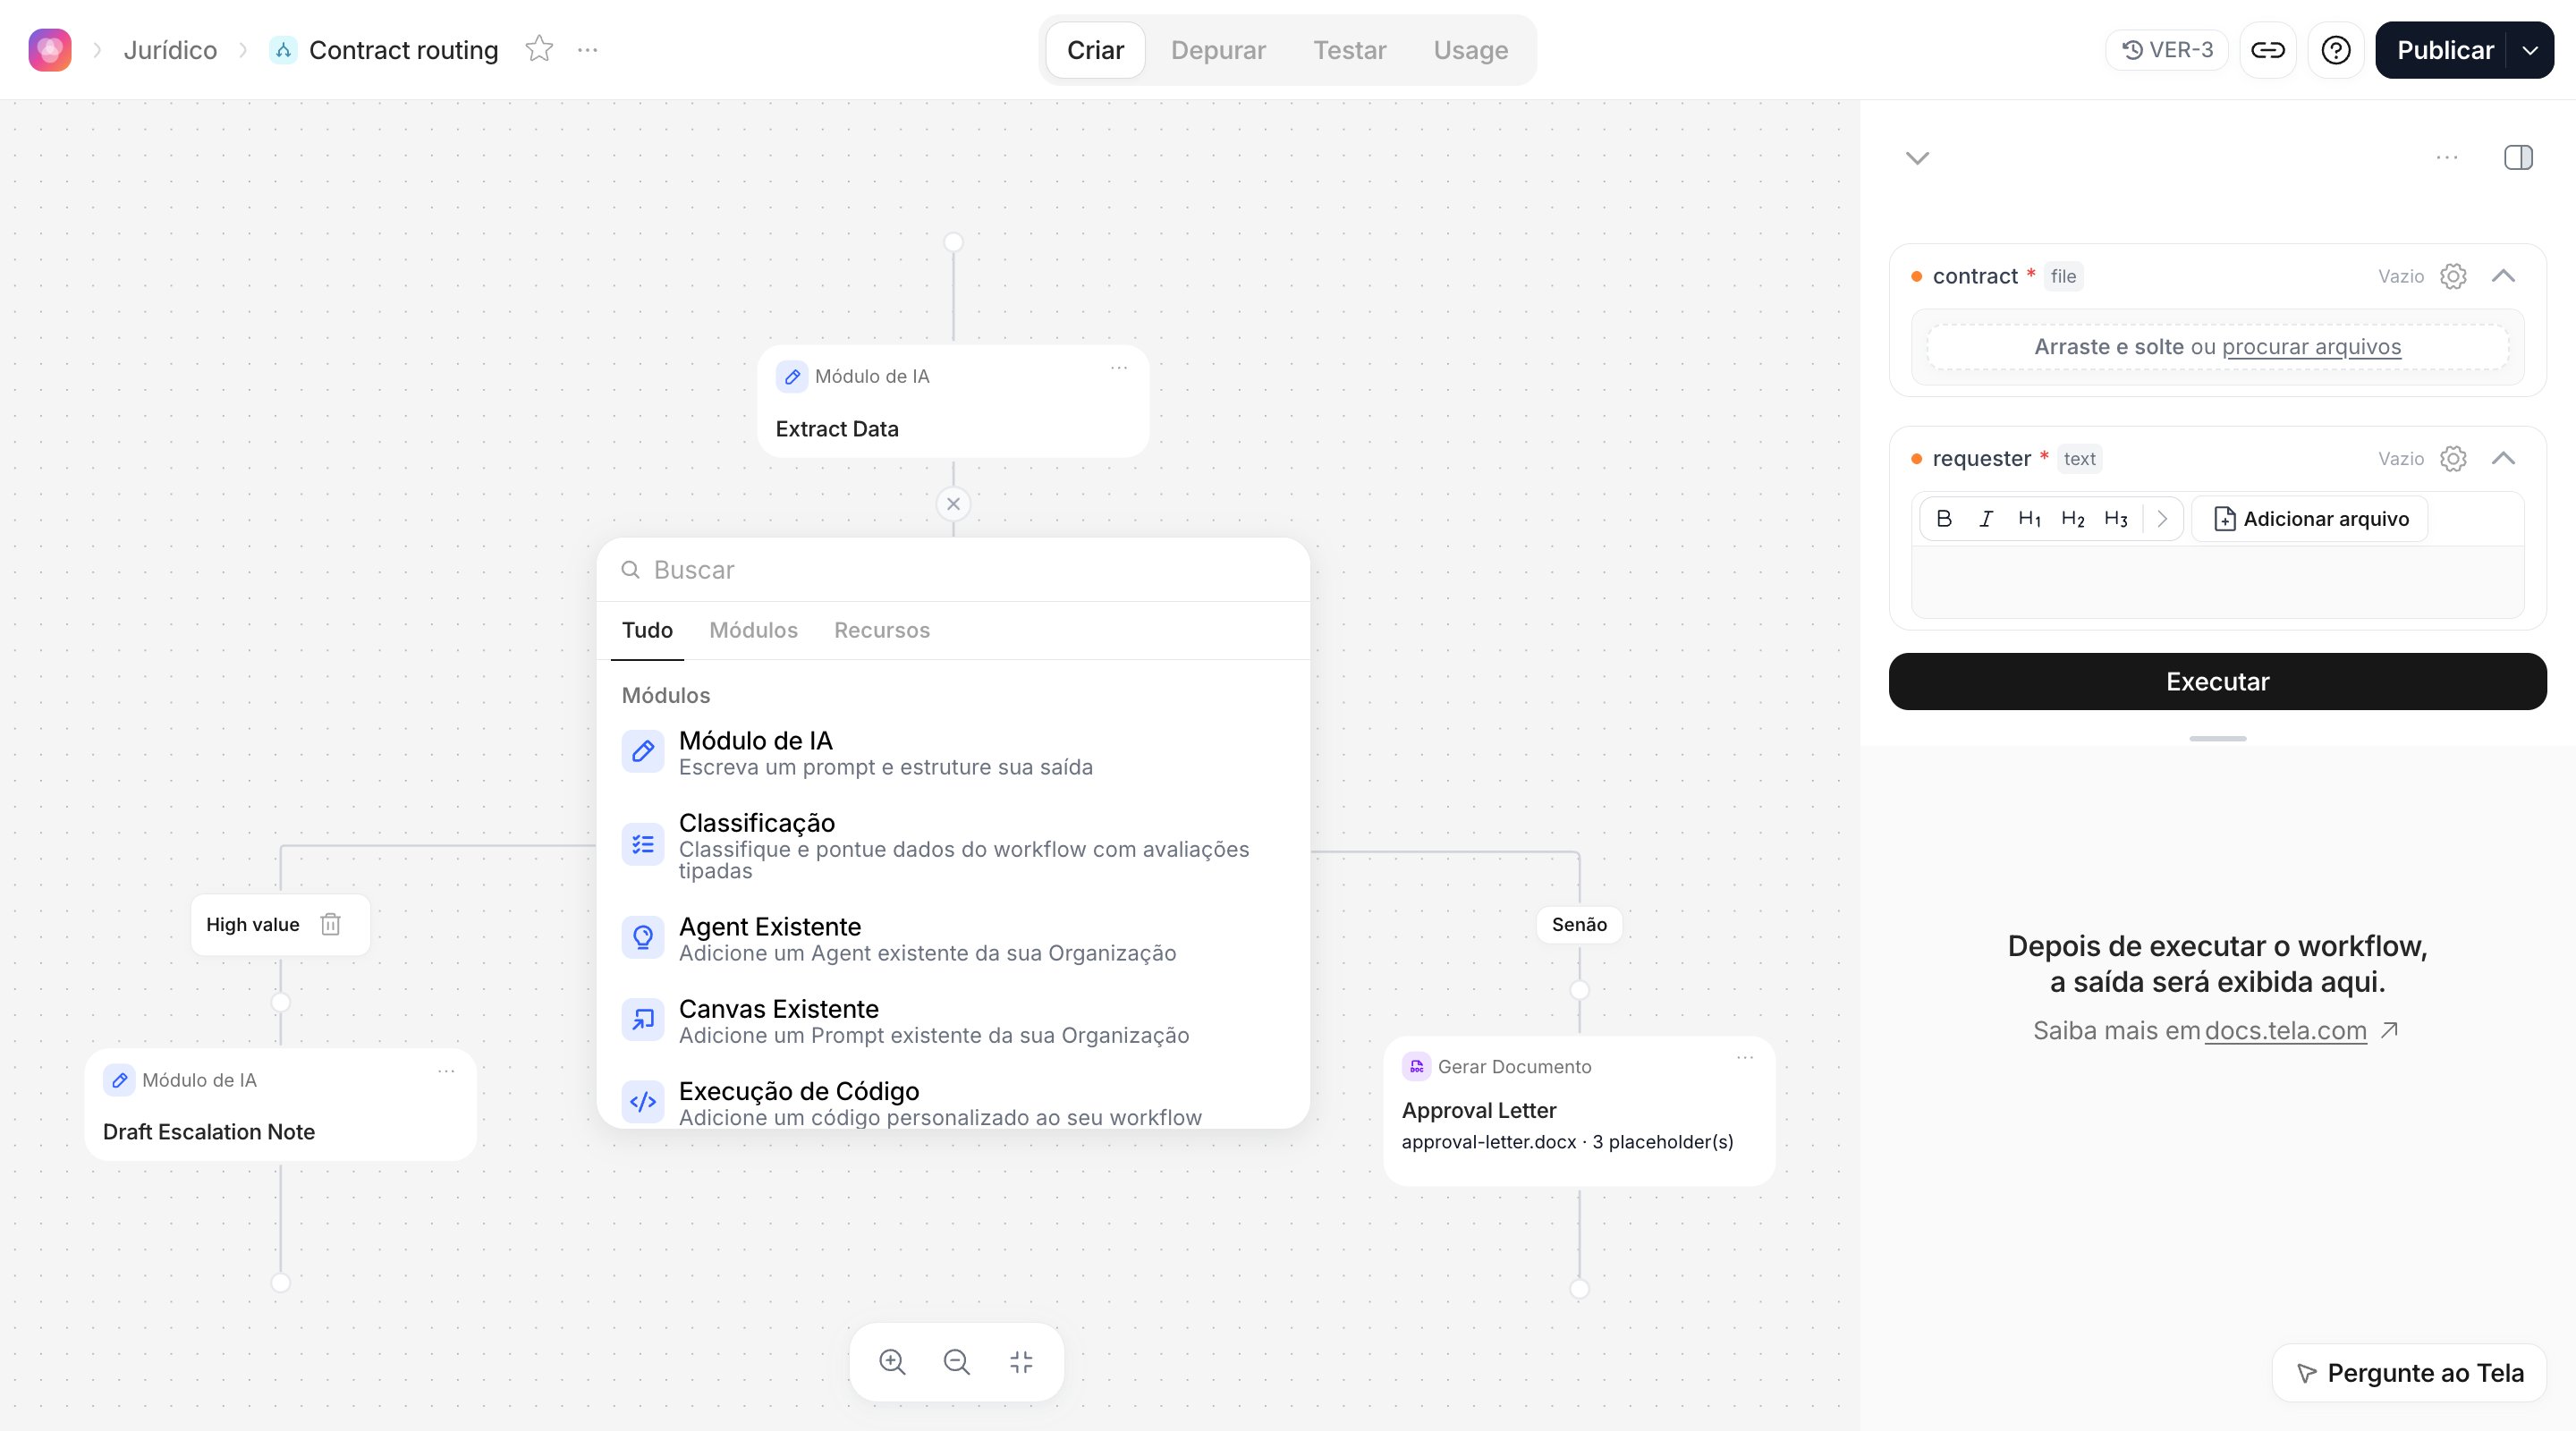
Task: Choose Classificação module from the list
Action: tap(953, 846)
